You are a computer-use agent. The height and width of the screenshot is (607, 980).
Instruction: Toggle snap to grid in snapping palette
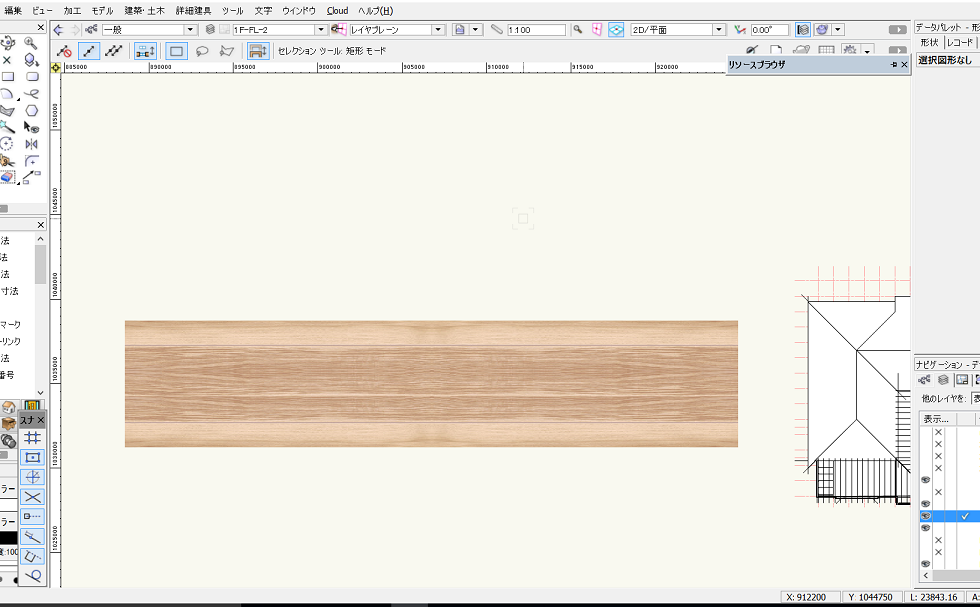(x=32, y=438)
